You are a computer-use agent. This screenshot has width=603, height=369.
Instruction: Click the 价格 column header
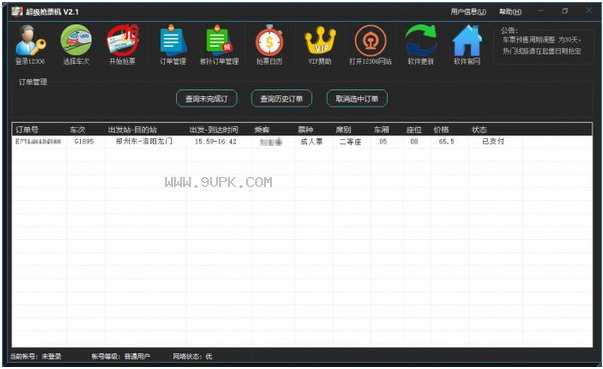click(x=441, y=130)
